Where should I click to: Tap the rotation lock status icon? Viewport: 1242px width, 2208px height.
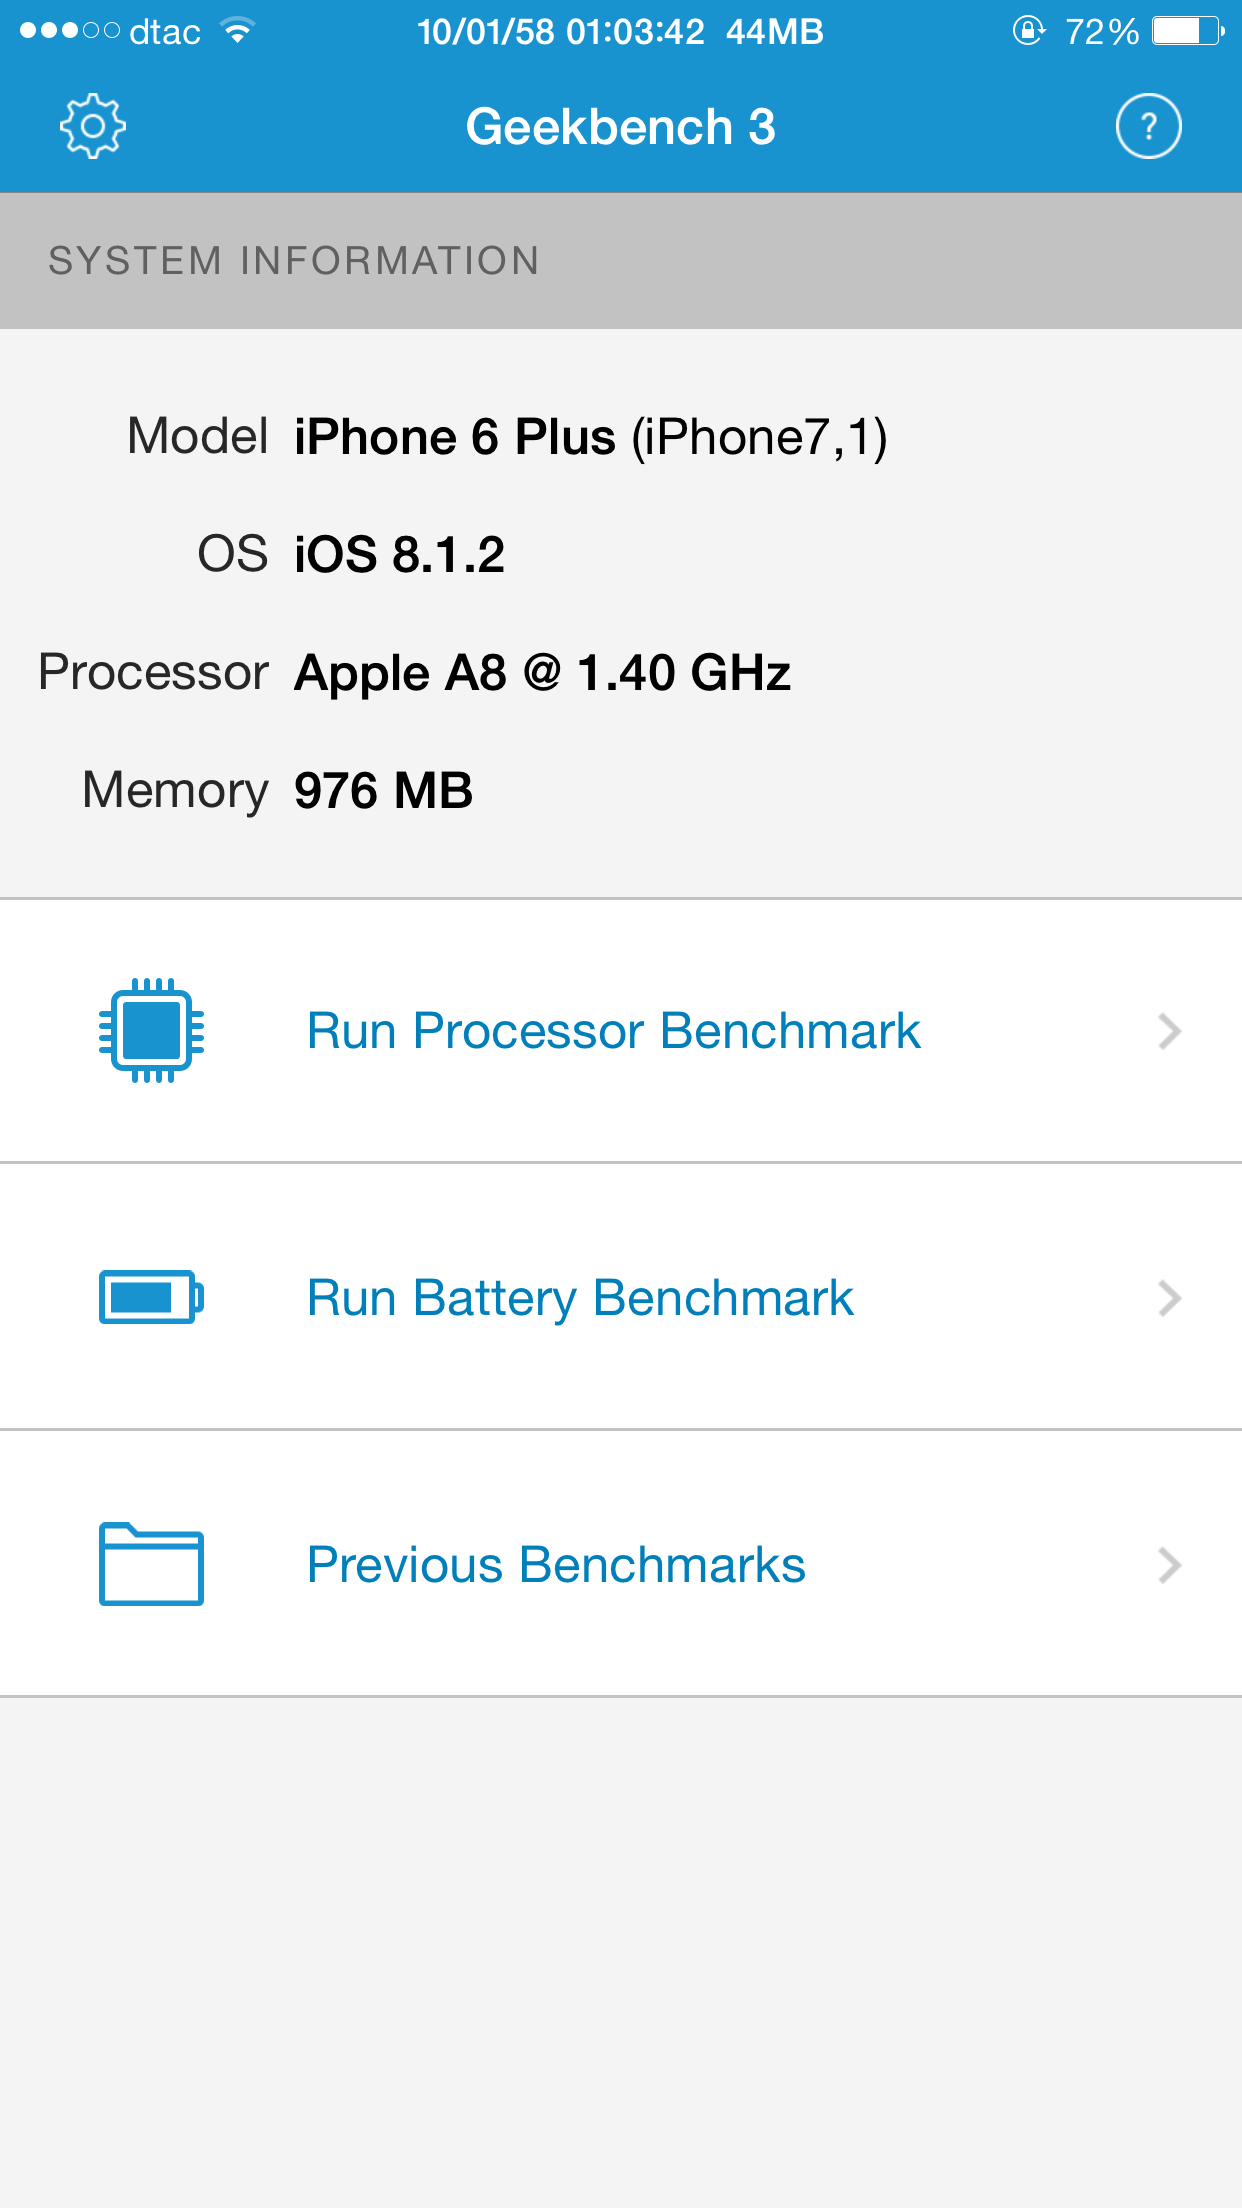tap(1028, 31)
